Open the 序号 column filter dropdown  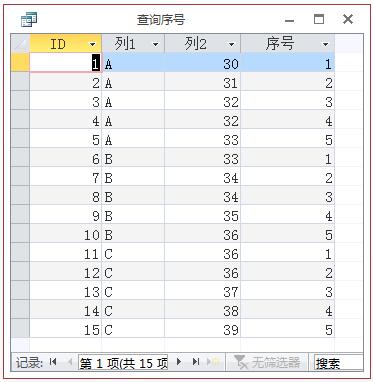point(325,44)
